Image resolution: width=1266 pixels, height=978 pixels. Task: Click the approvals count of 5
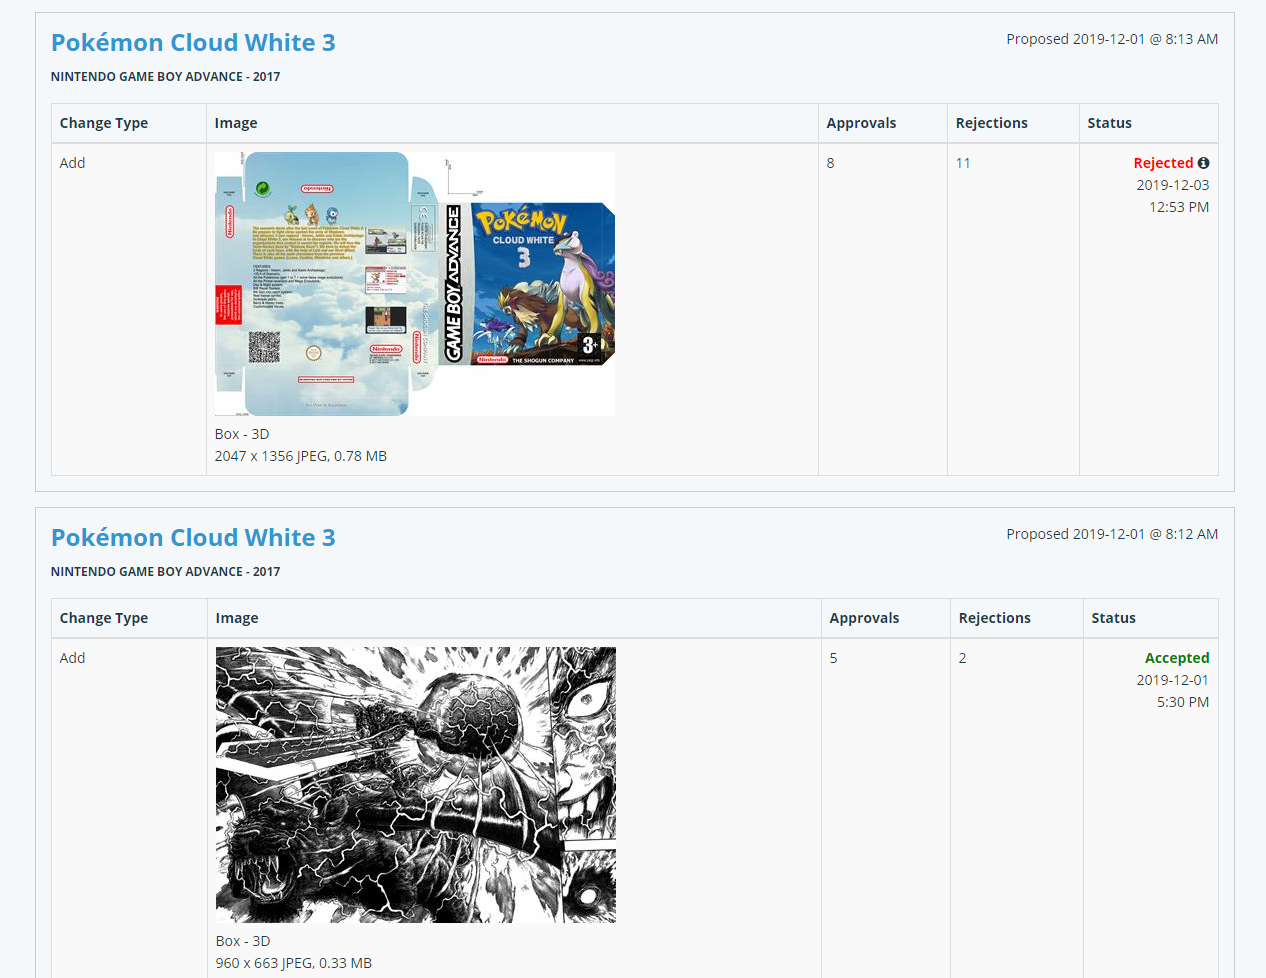(833, 658)
